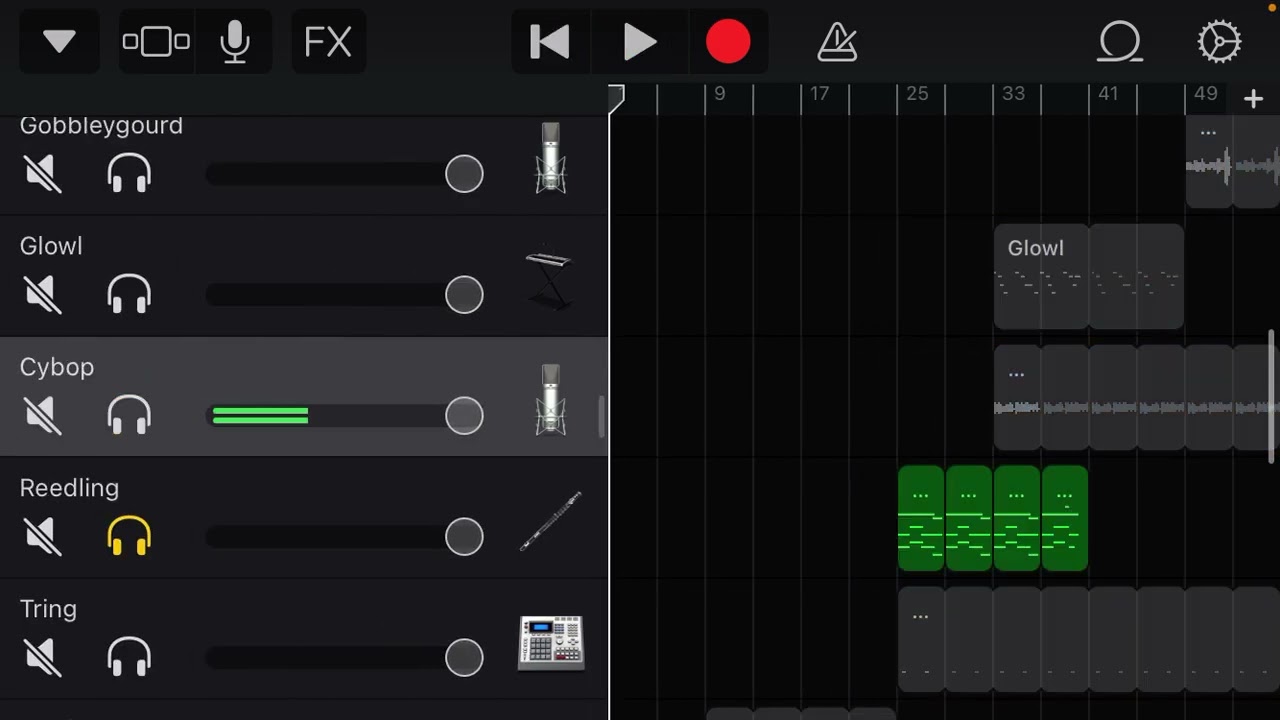The width and height of the screenshot is (1280, 720).
Task: Toggle the metronome
Action: pos(837,42)
